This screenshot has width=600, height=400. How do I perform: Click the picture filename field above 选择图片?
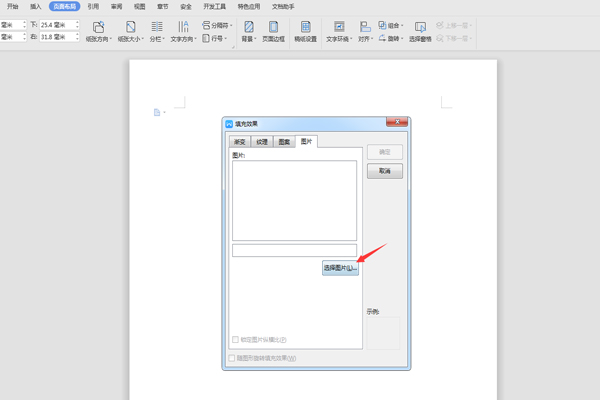[x=294, y=250]
